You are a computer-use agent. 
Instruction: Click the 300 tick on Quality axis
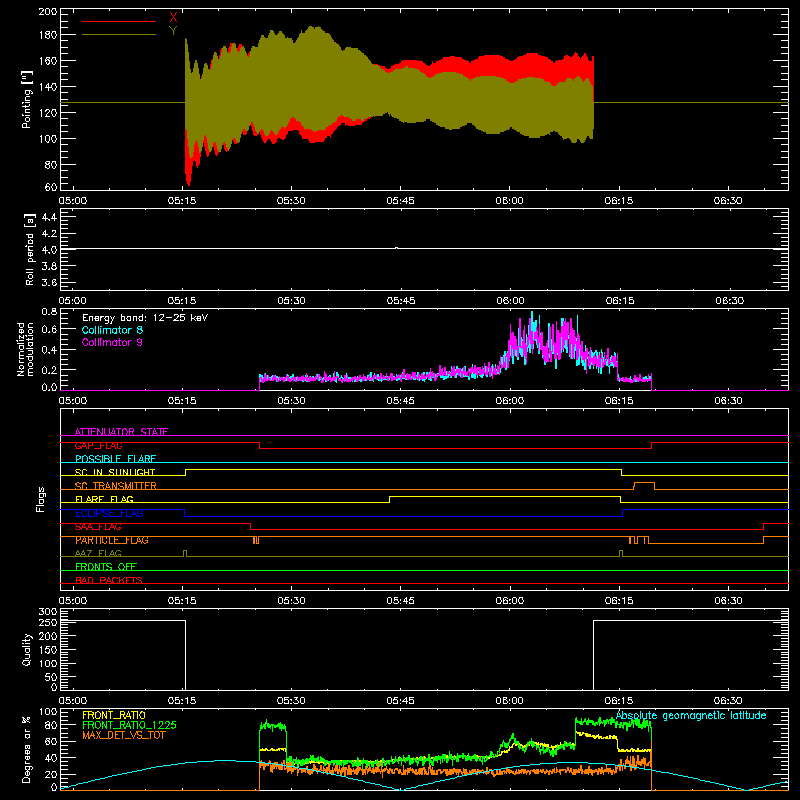point(48,611)
